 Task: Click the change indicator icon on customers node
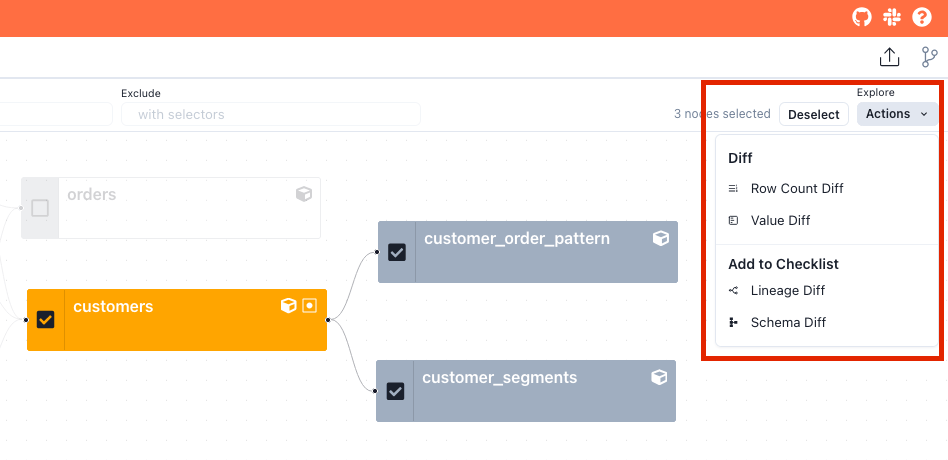coord(310,305)
